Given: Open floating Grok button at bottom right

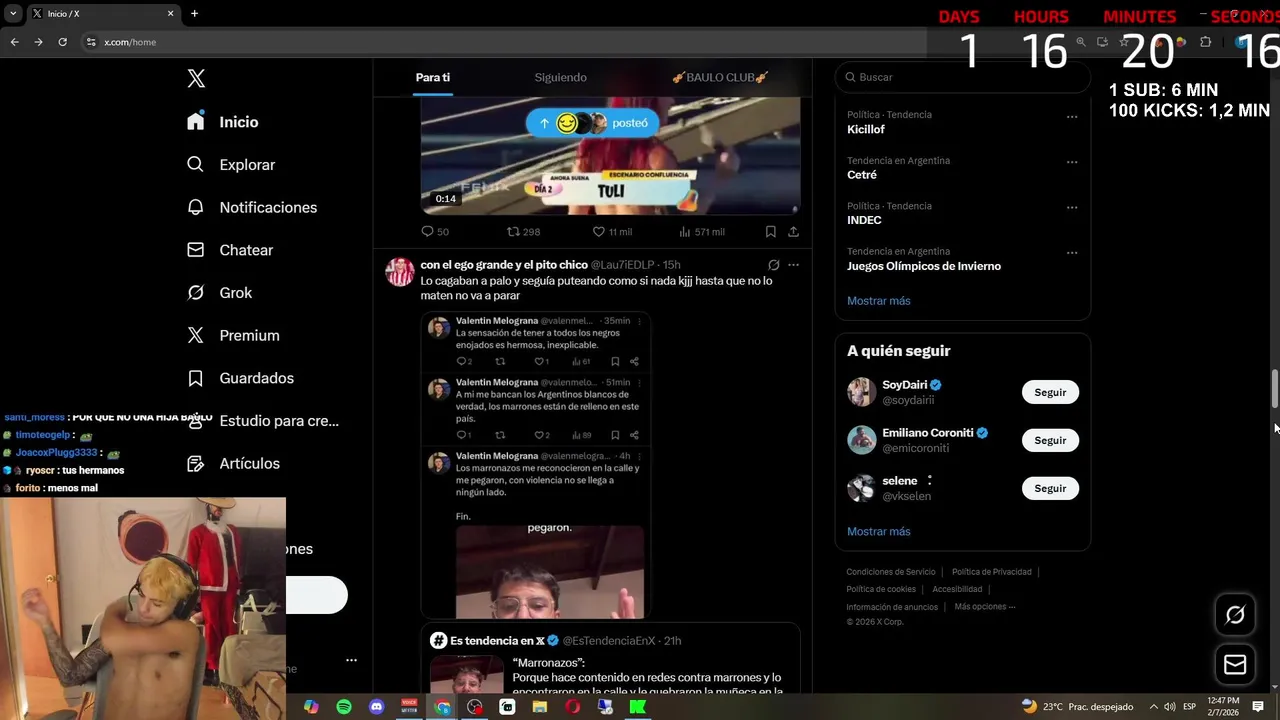Looking at the screenshot, I should [1235, 615].
